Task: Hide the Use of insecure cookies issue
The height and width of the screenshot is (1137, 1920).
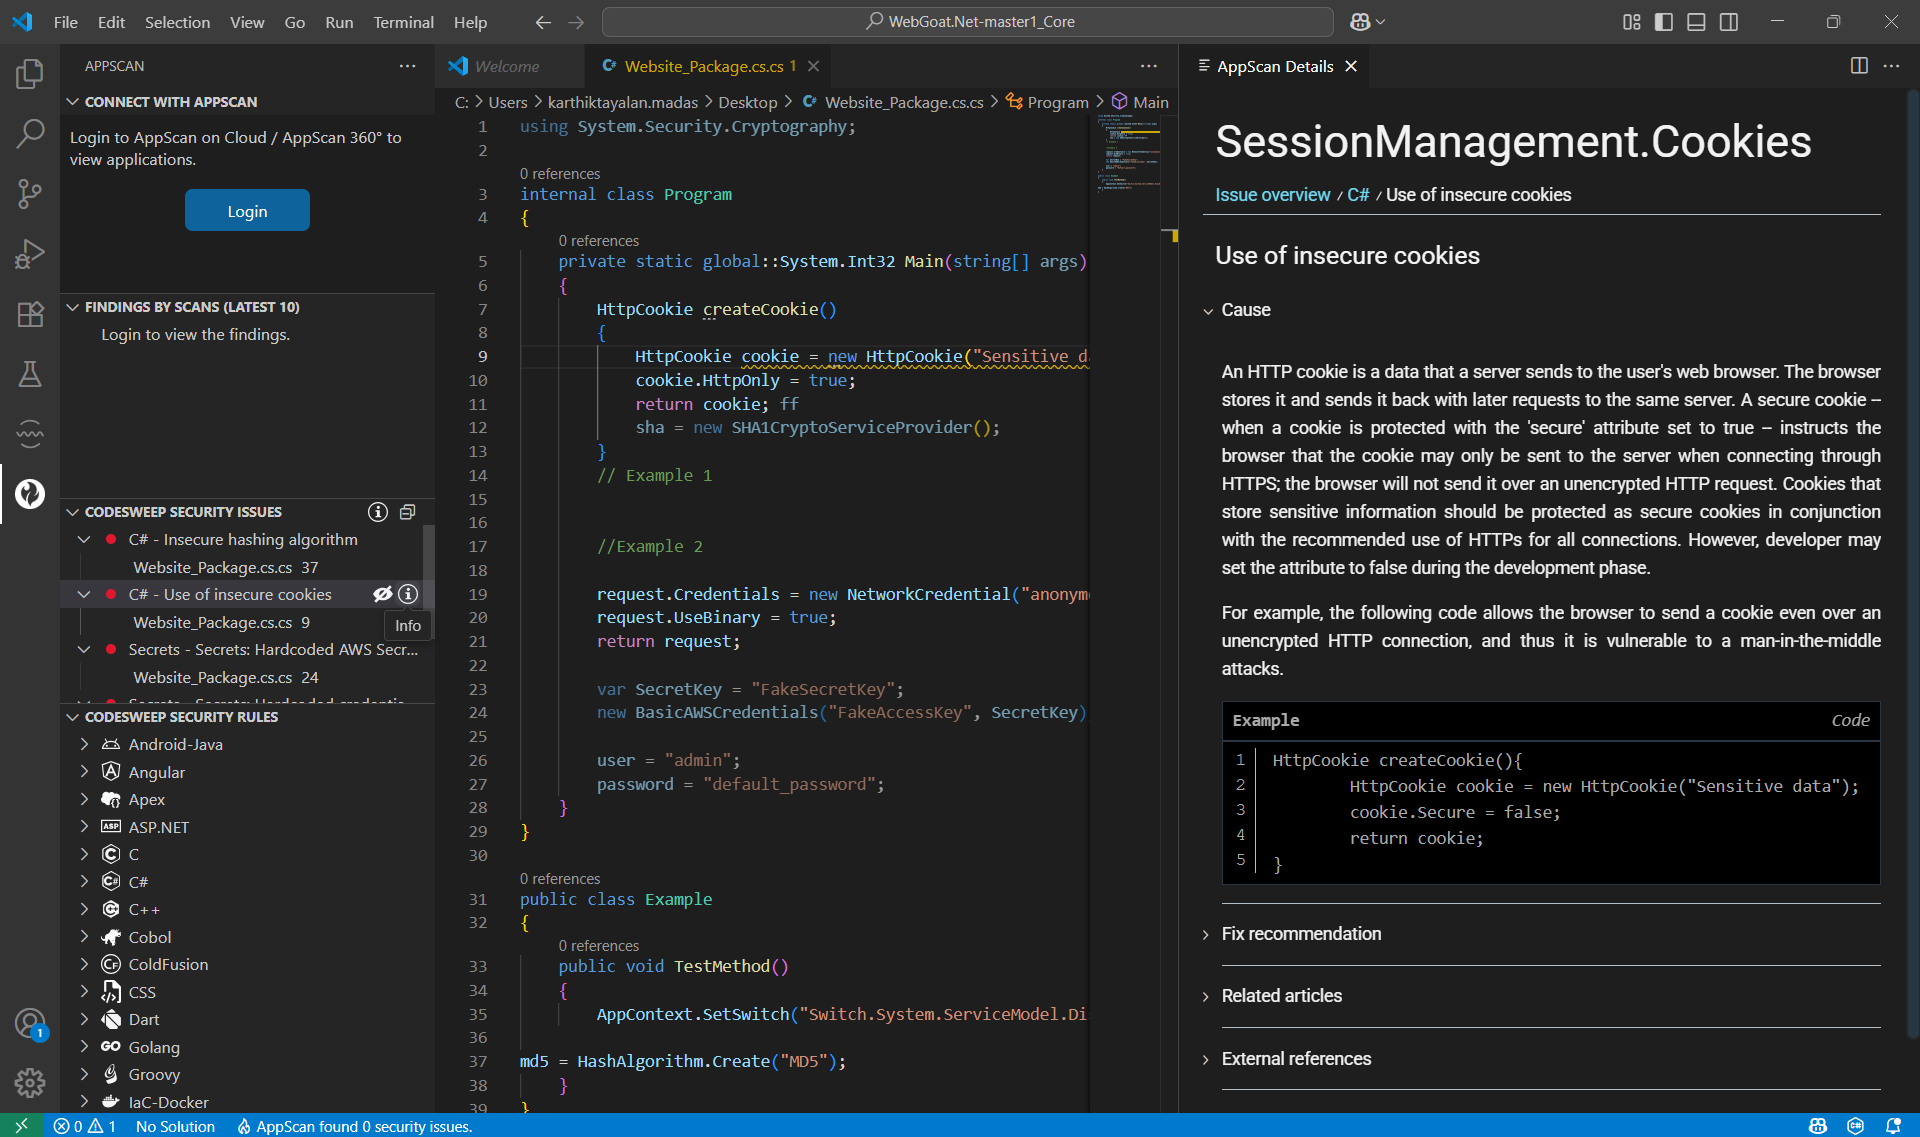Action: (382, 594)
